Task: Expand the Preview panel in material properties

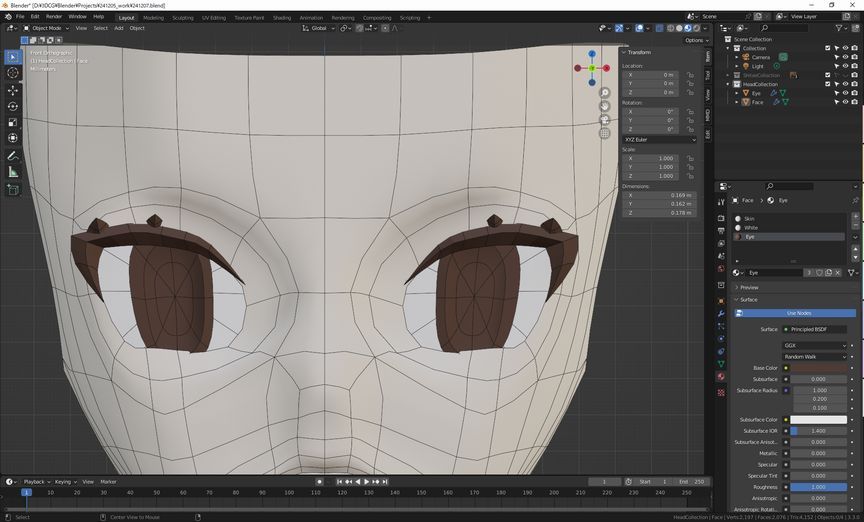Action: (749, 287)
